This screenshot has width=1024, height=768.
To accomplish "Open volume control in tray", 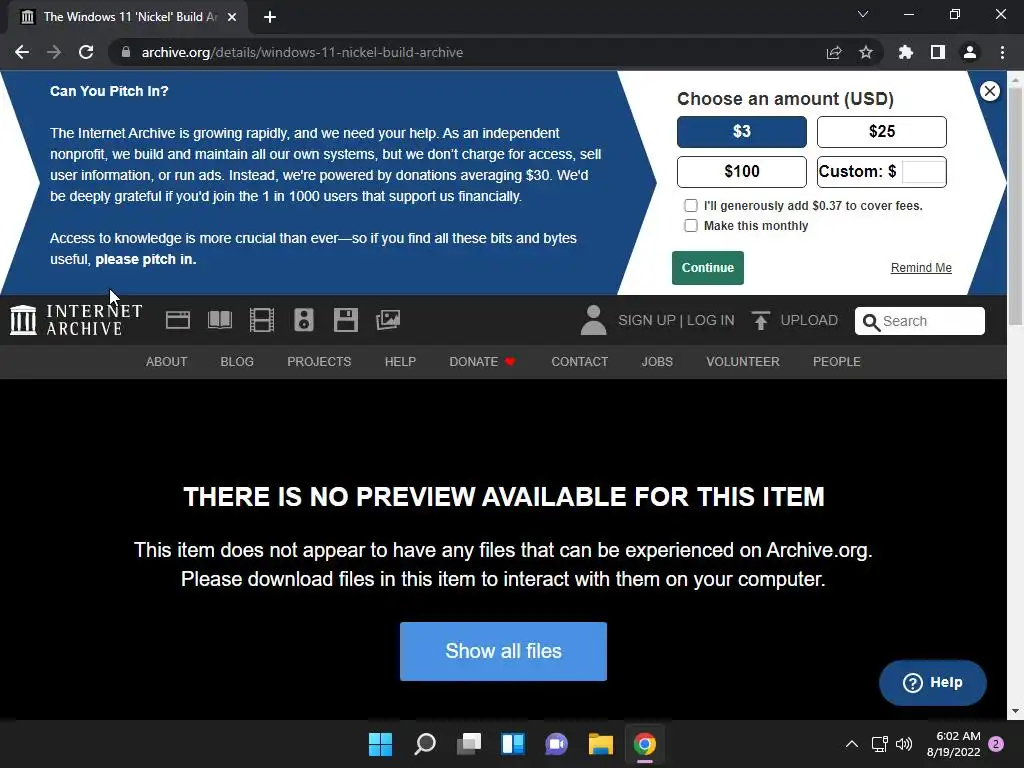I will click(x=904, y=744).
